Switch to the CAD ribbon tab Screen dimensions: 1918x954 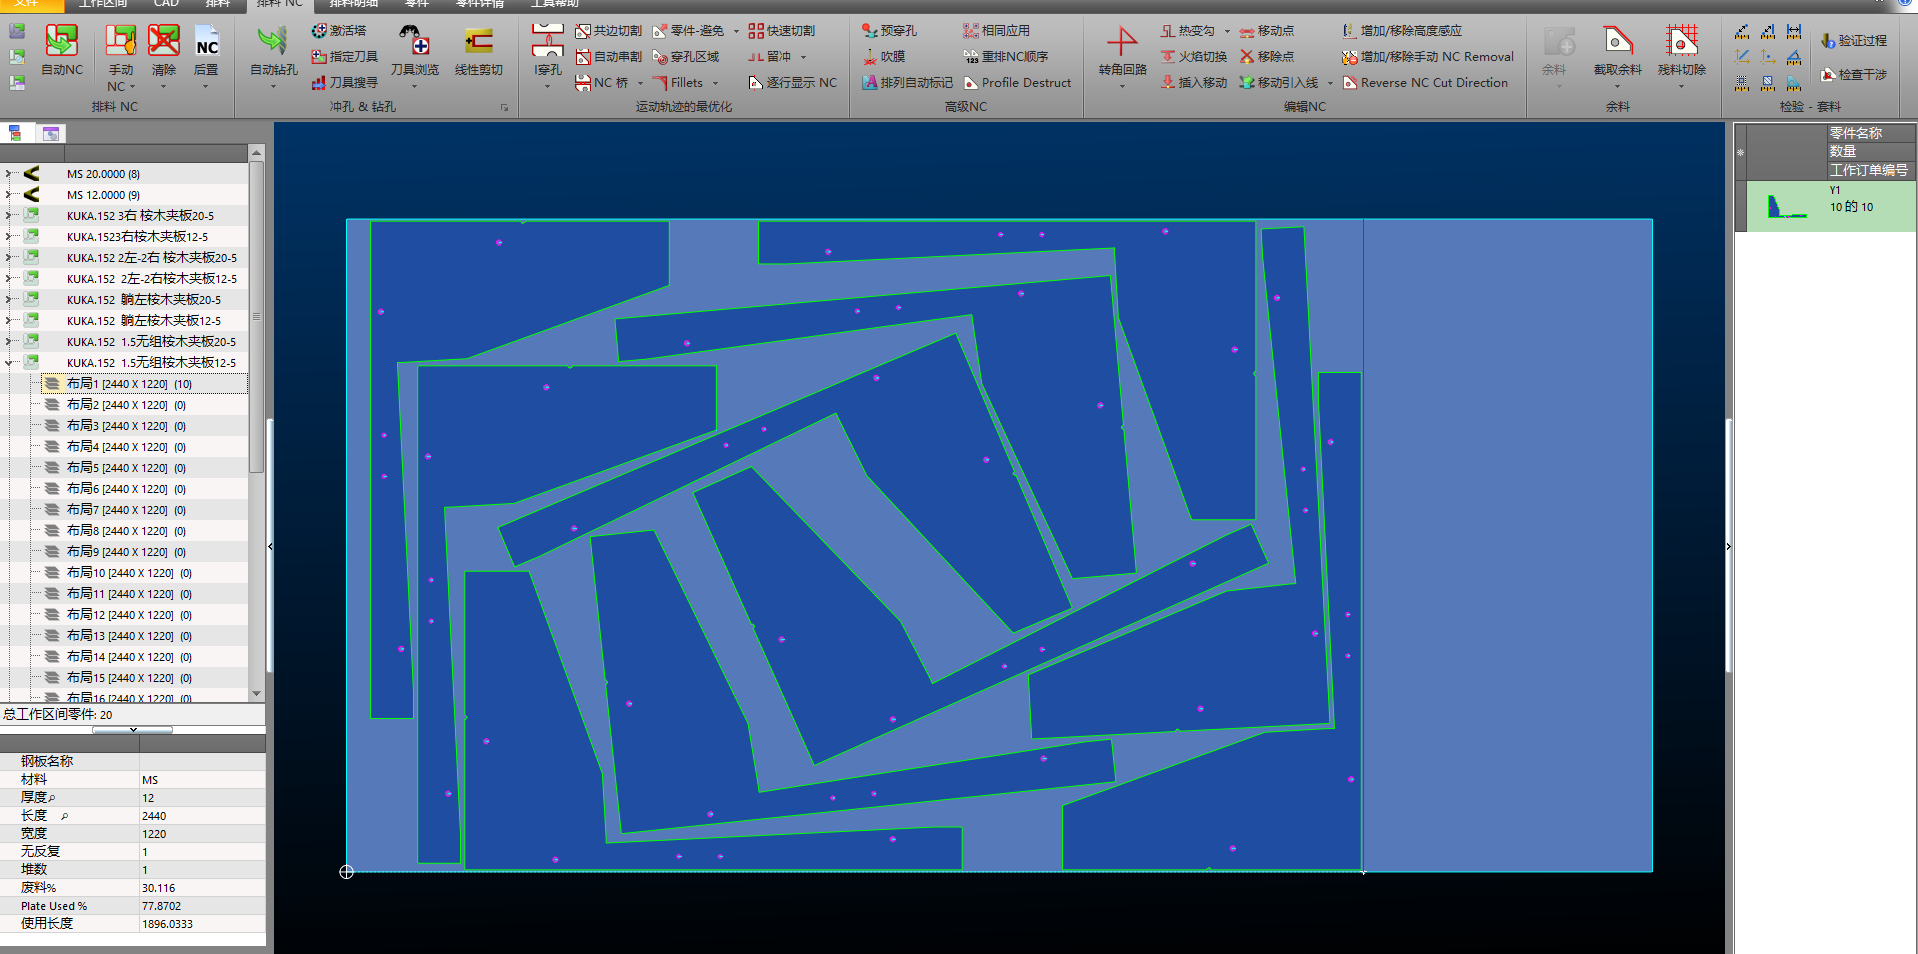coord(166,4)
